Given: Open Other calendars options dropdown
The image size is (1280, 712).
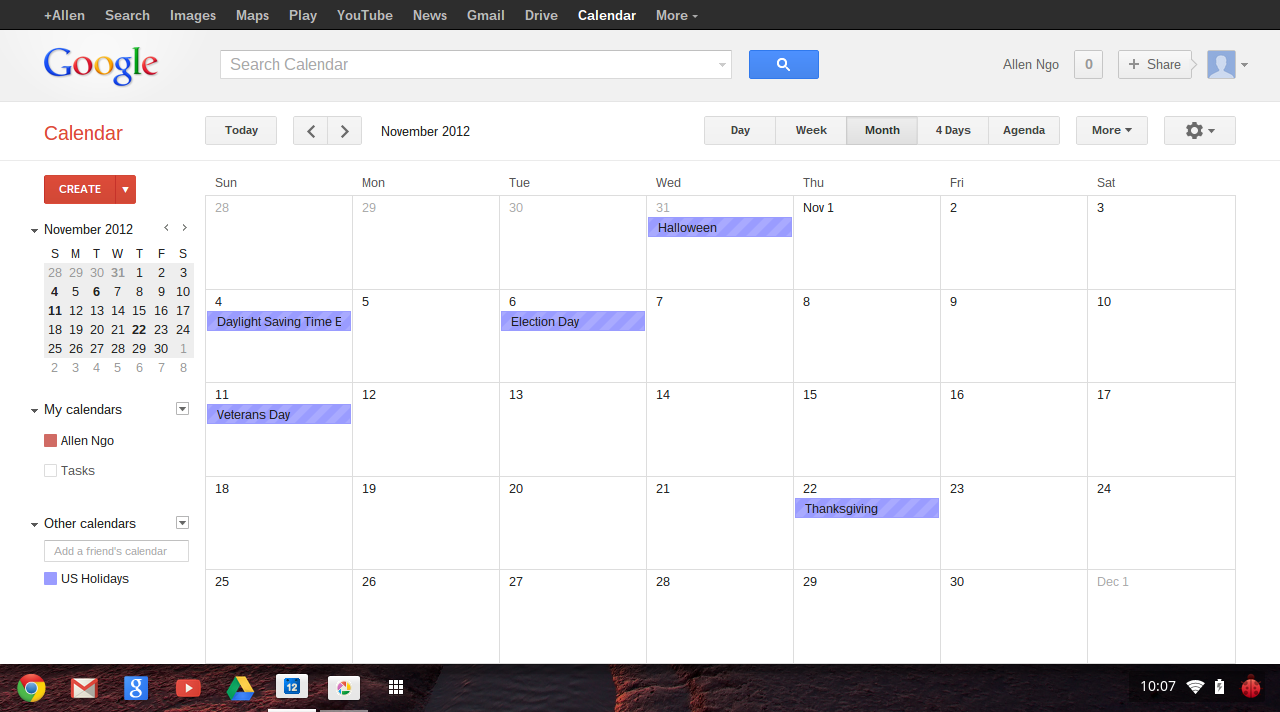Looking at the screenshot, I should [182, 523].
